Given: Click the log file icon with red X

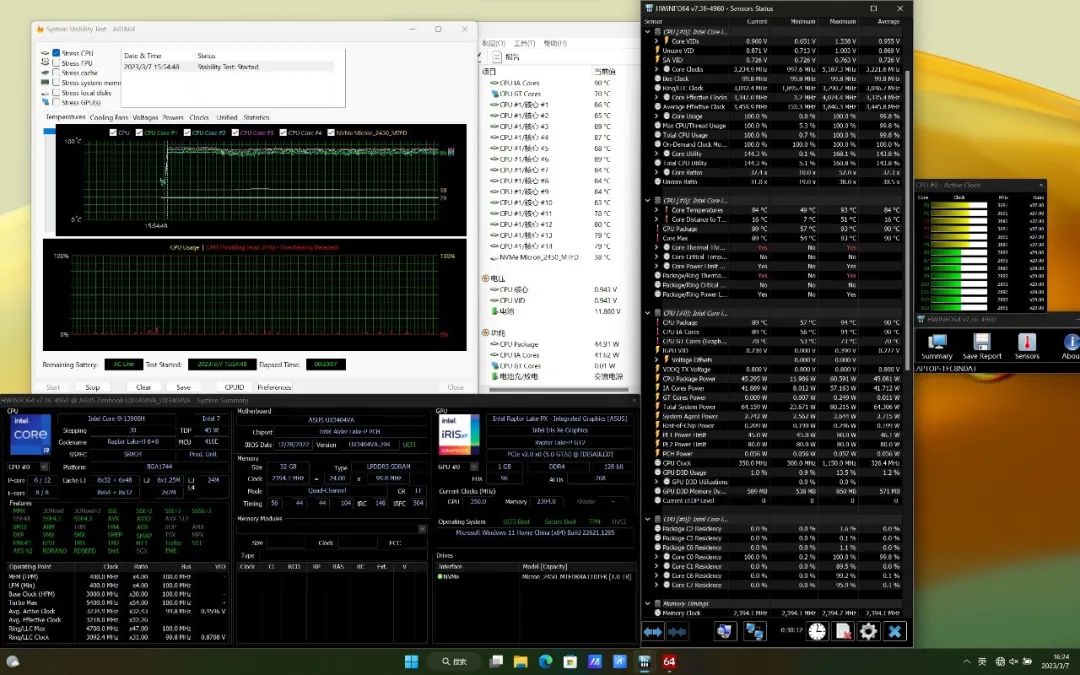Looking at the screenshot, I should [x=843, y=631].
